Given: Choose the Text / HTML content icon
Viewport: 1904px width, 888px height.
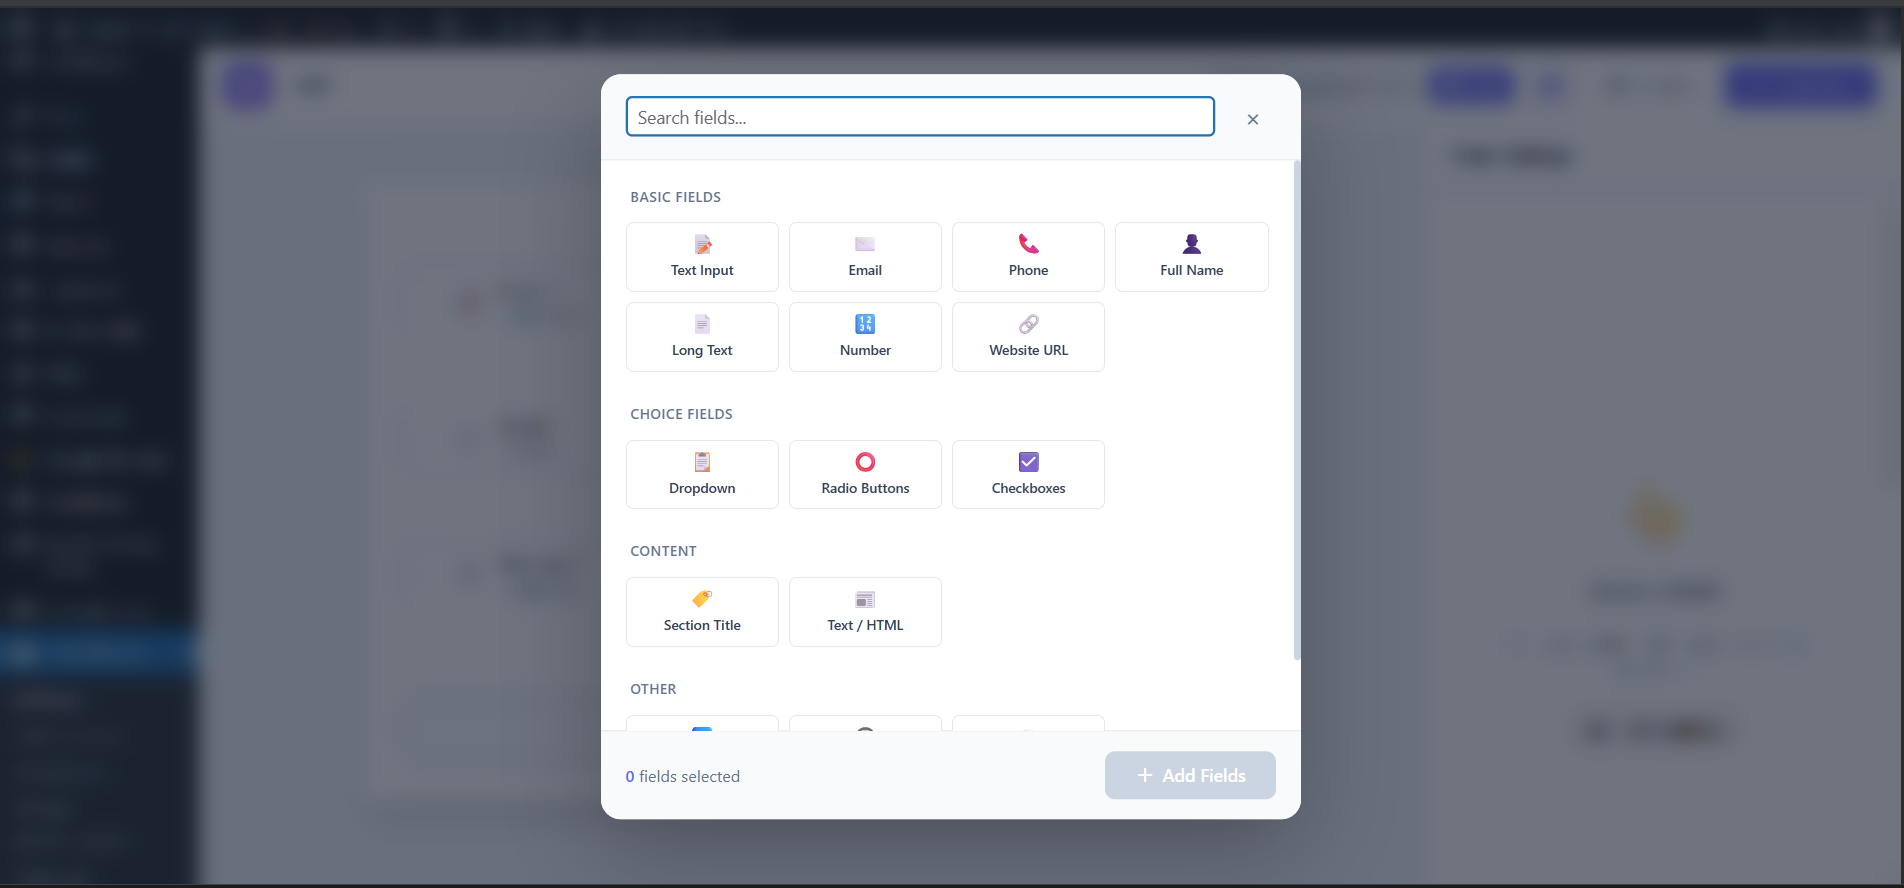Looking at the screenshot, I should pos(865,600).
